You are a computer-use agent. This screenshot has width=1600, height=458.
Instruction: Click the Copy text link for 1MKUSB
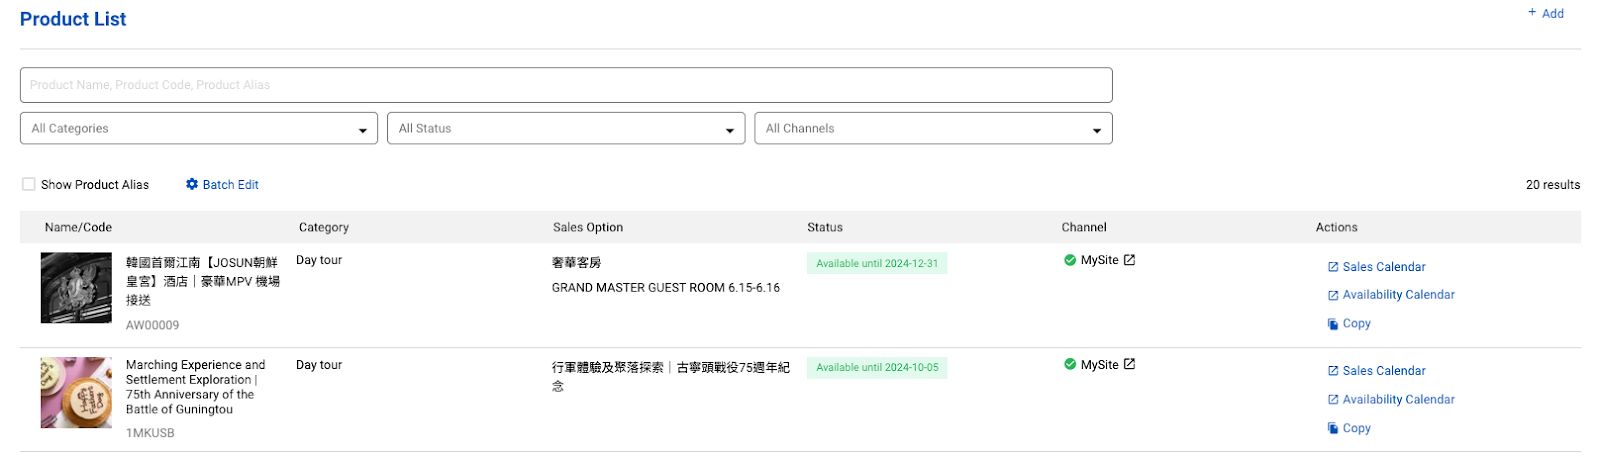point(1357,428)
